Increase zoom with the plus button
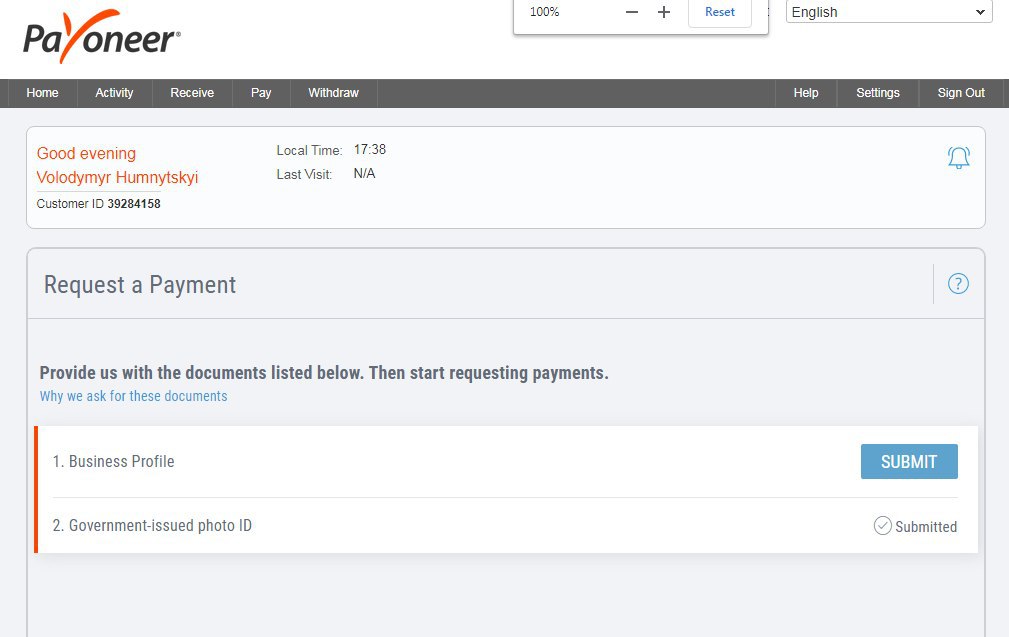This screenshot has width=1009, height=637. (x=664, y=12)
